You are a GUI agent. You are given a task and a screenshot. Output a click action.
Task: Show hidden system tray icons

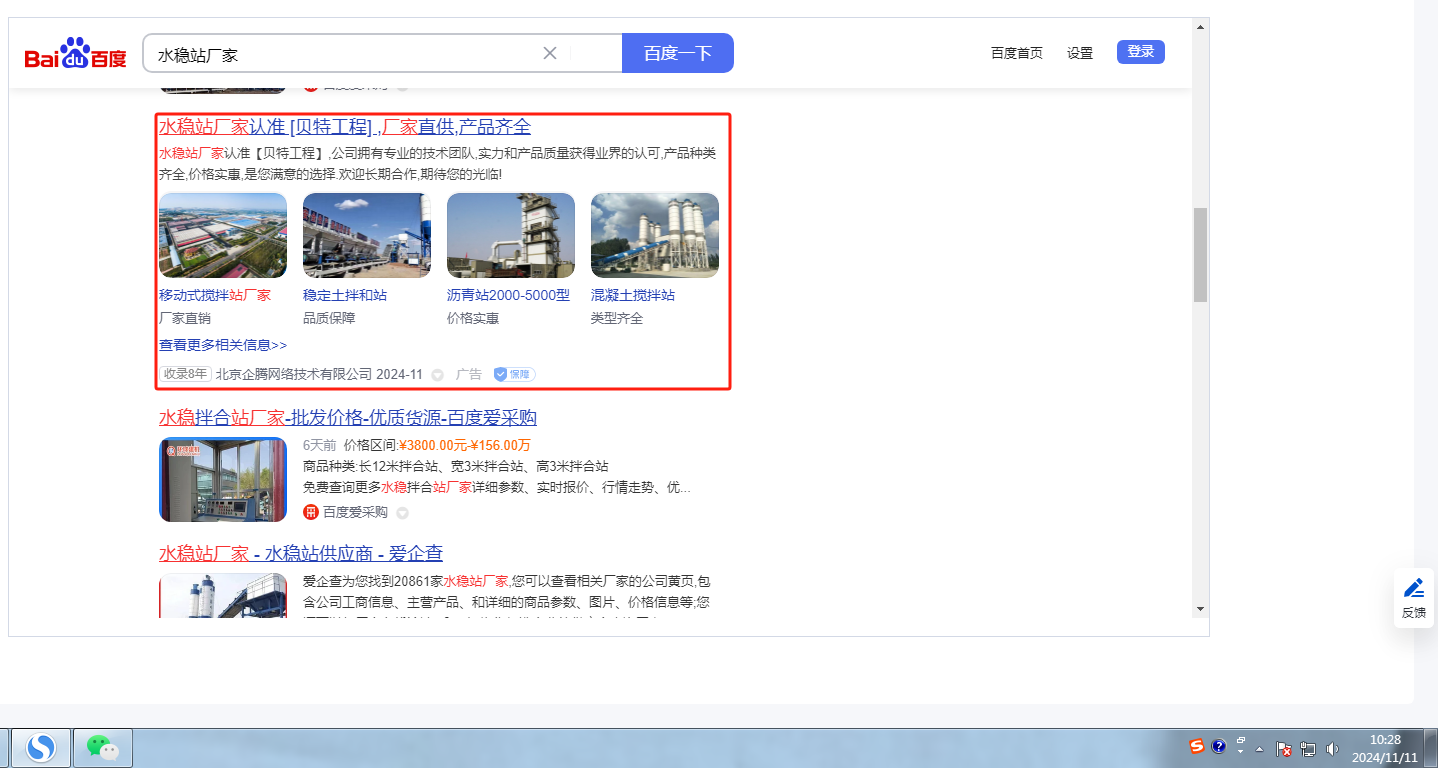coord(1259,749)
